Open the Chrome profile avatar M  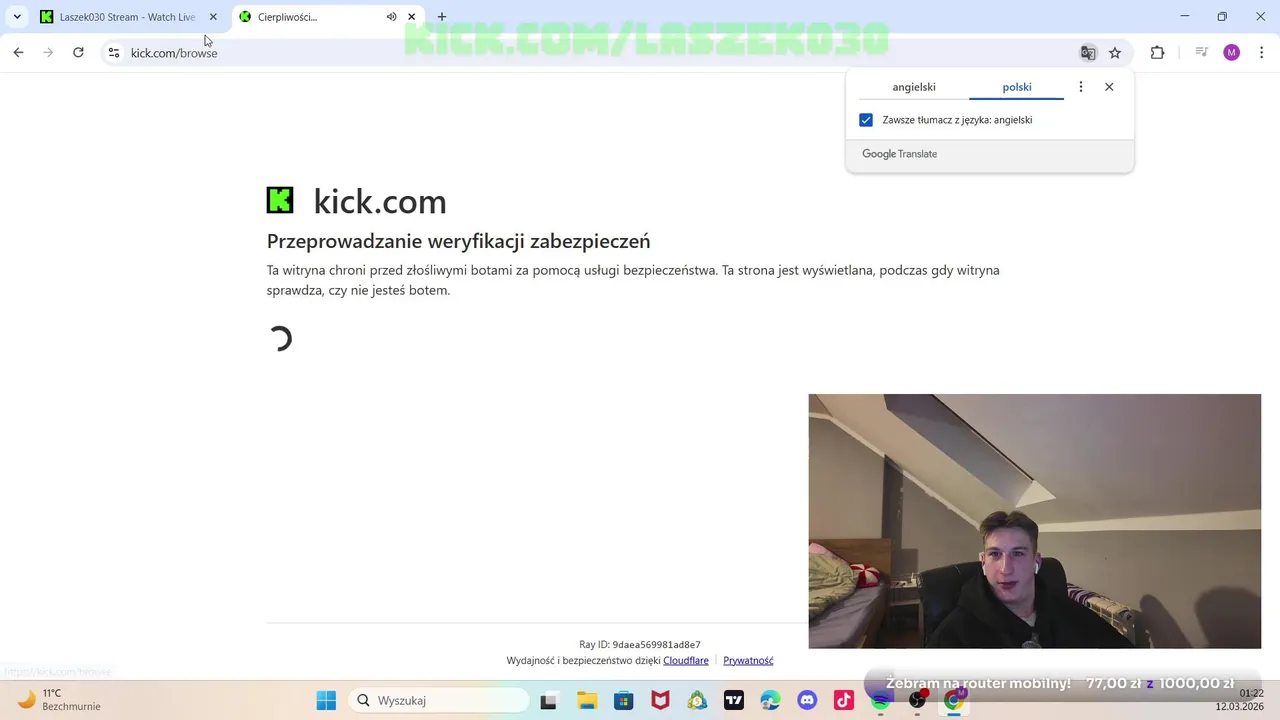point(1231,53)
